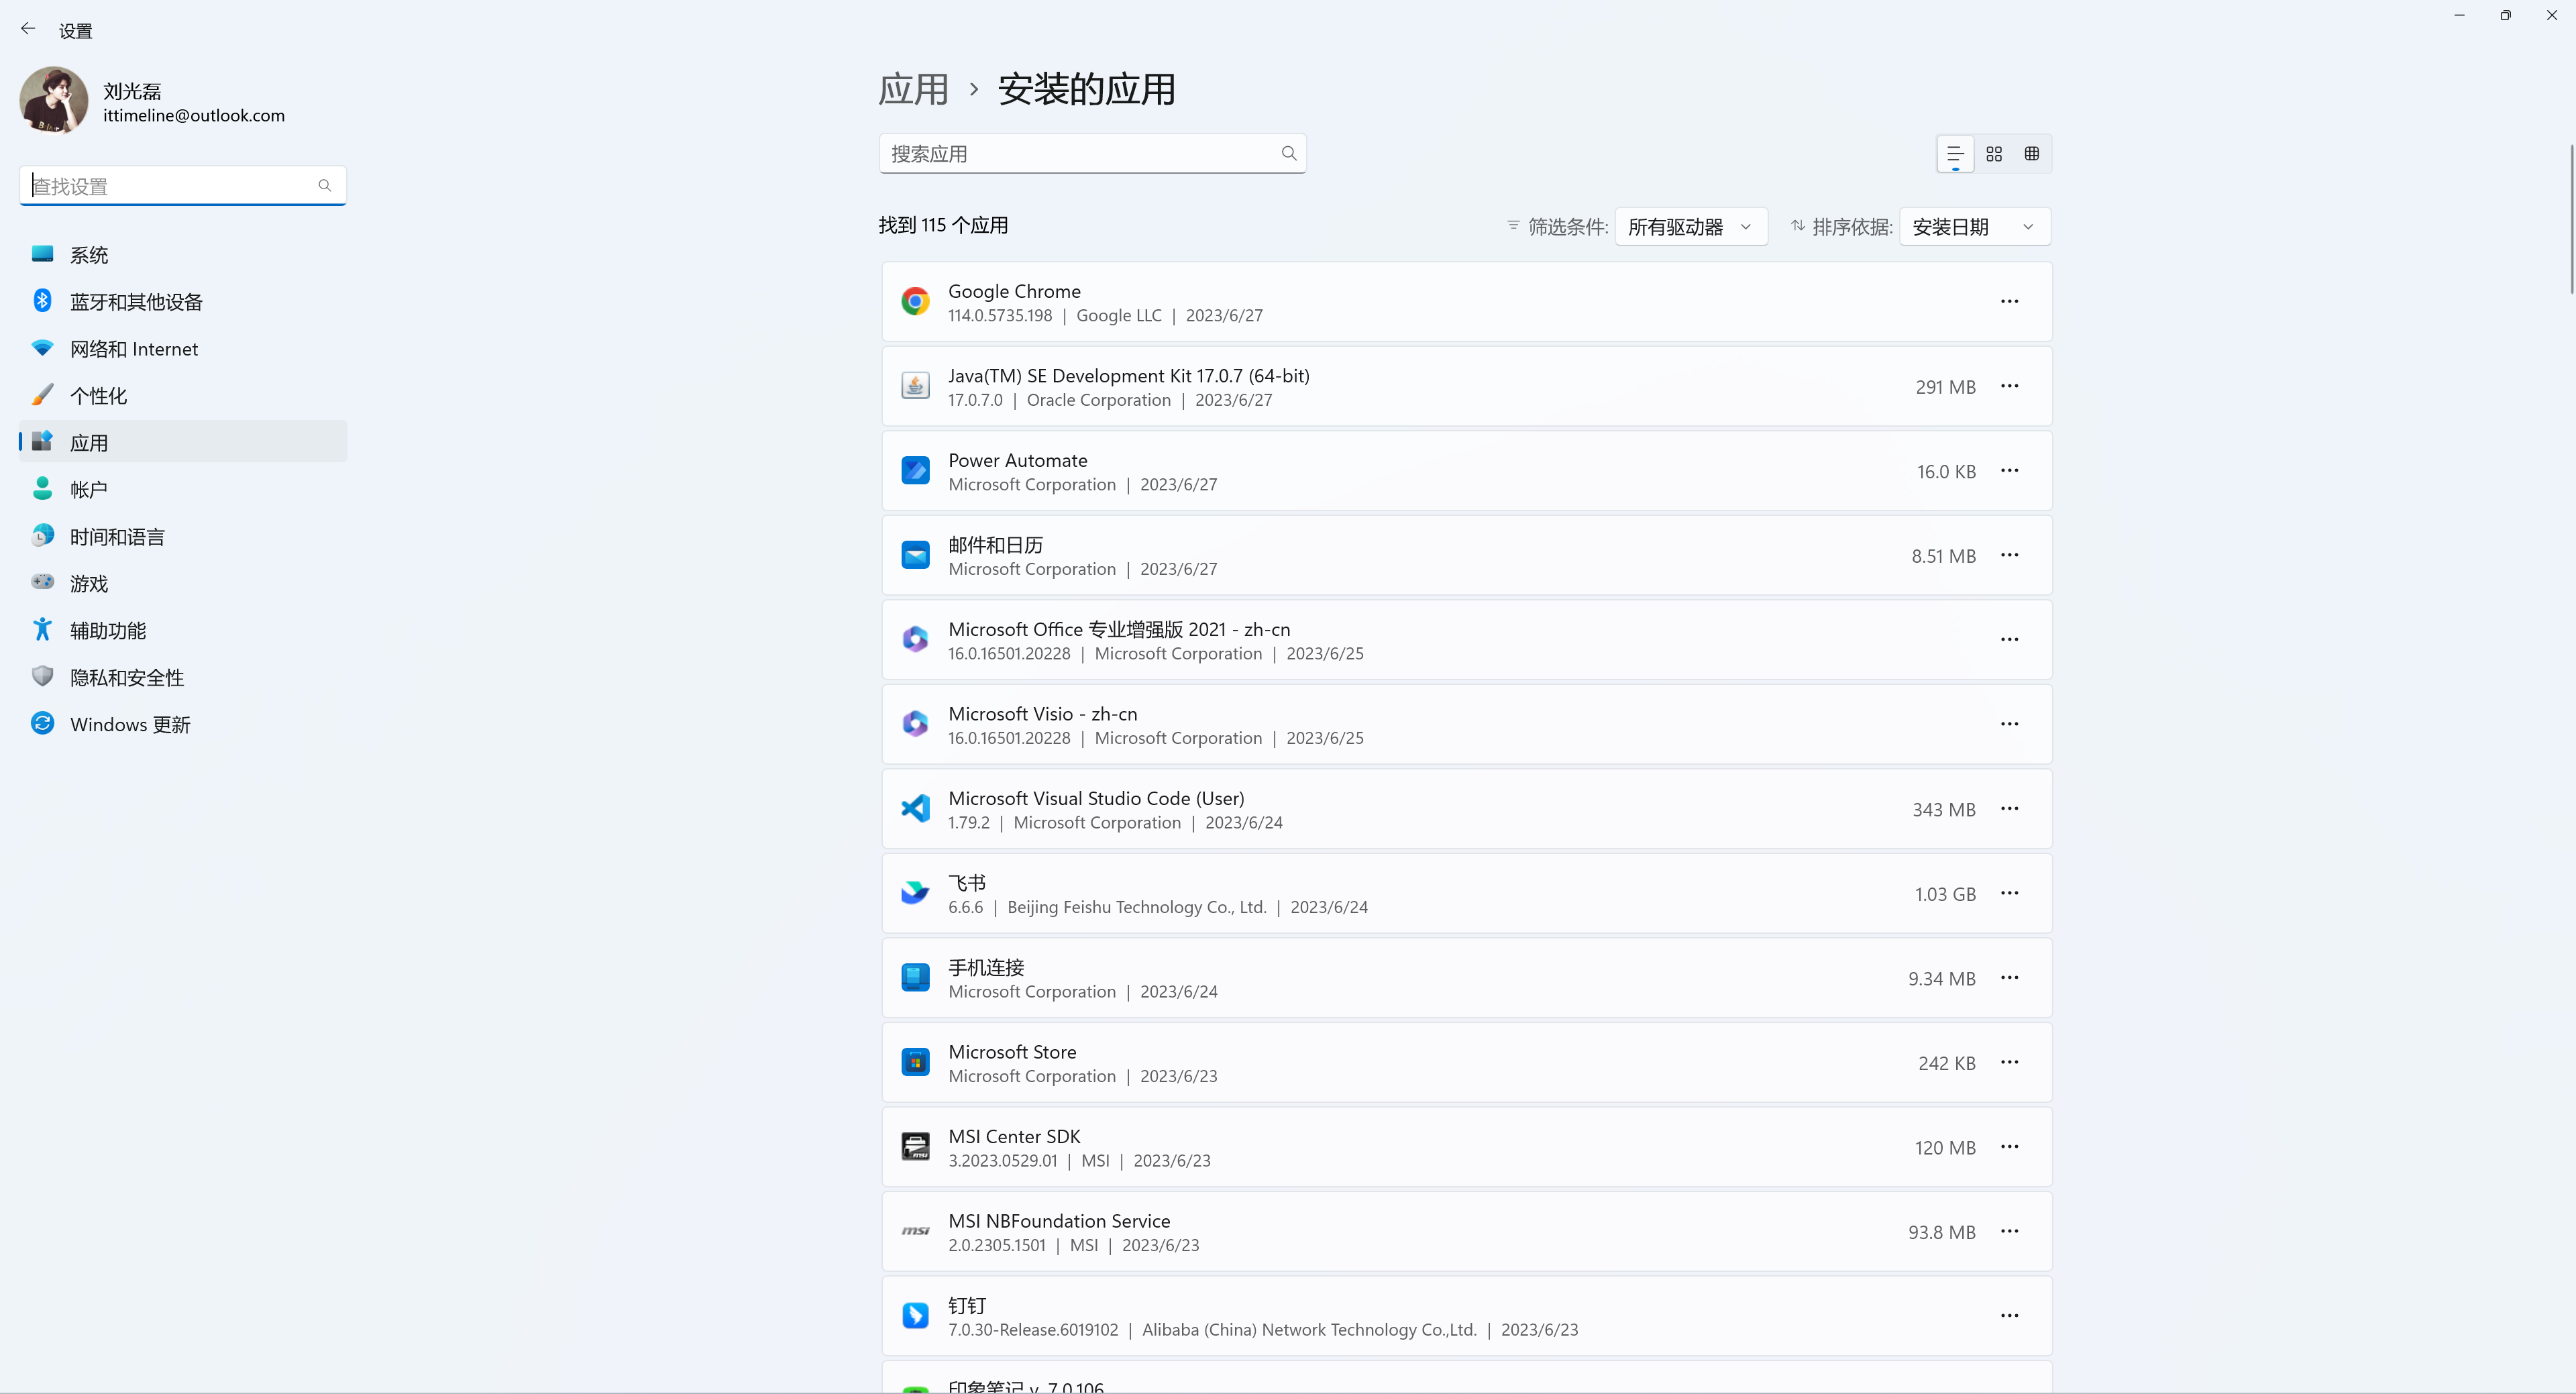
Task: Click the Microsoft Office 专业增强版 icon
Action: 915,639
